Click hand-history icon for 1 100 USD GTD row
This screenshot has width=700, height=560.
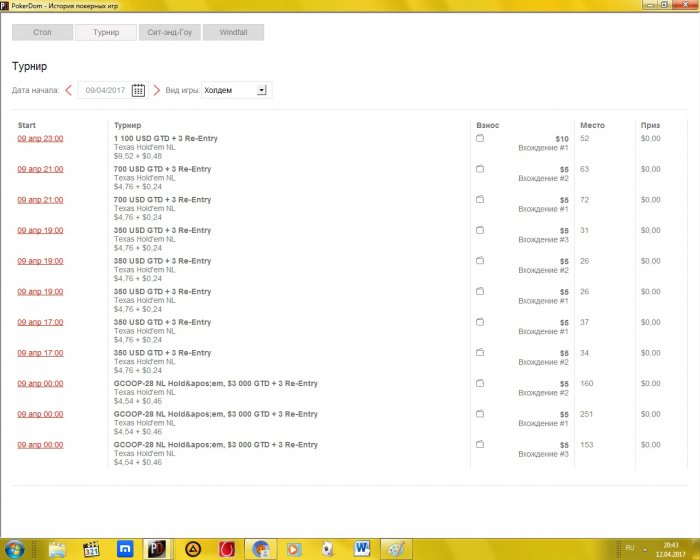(x=480, y=138)
